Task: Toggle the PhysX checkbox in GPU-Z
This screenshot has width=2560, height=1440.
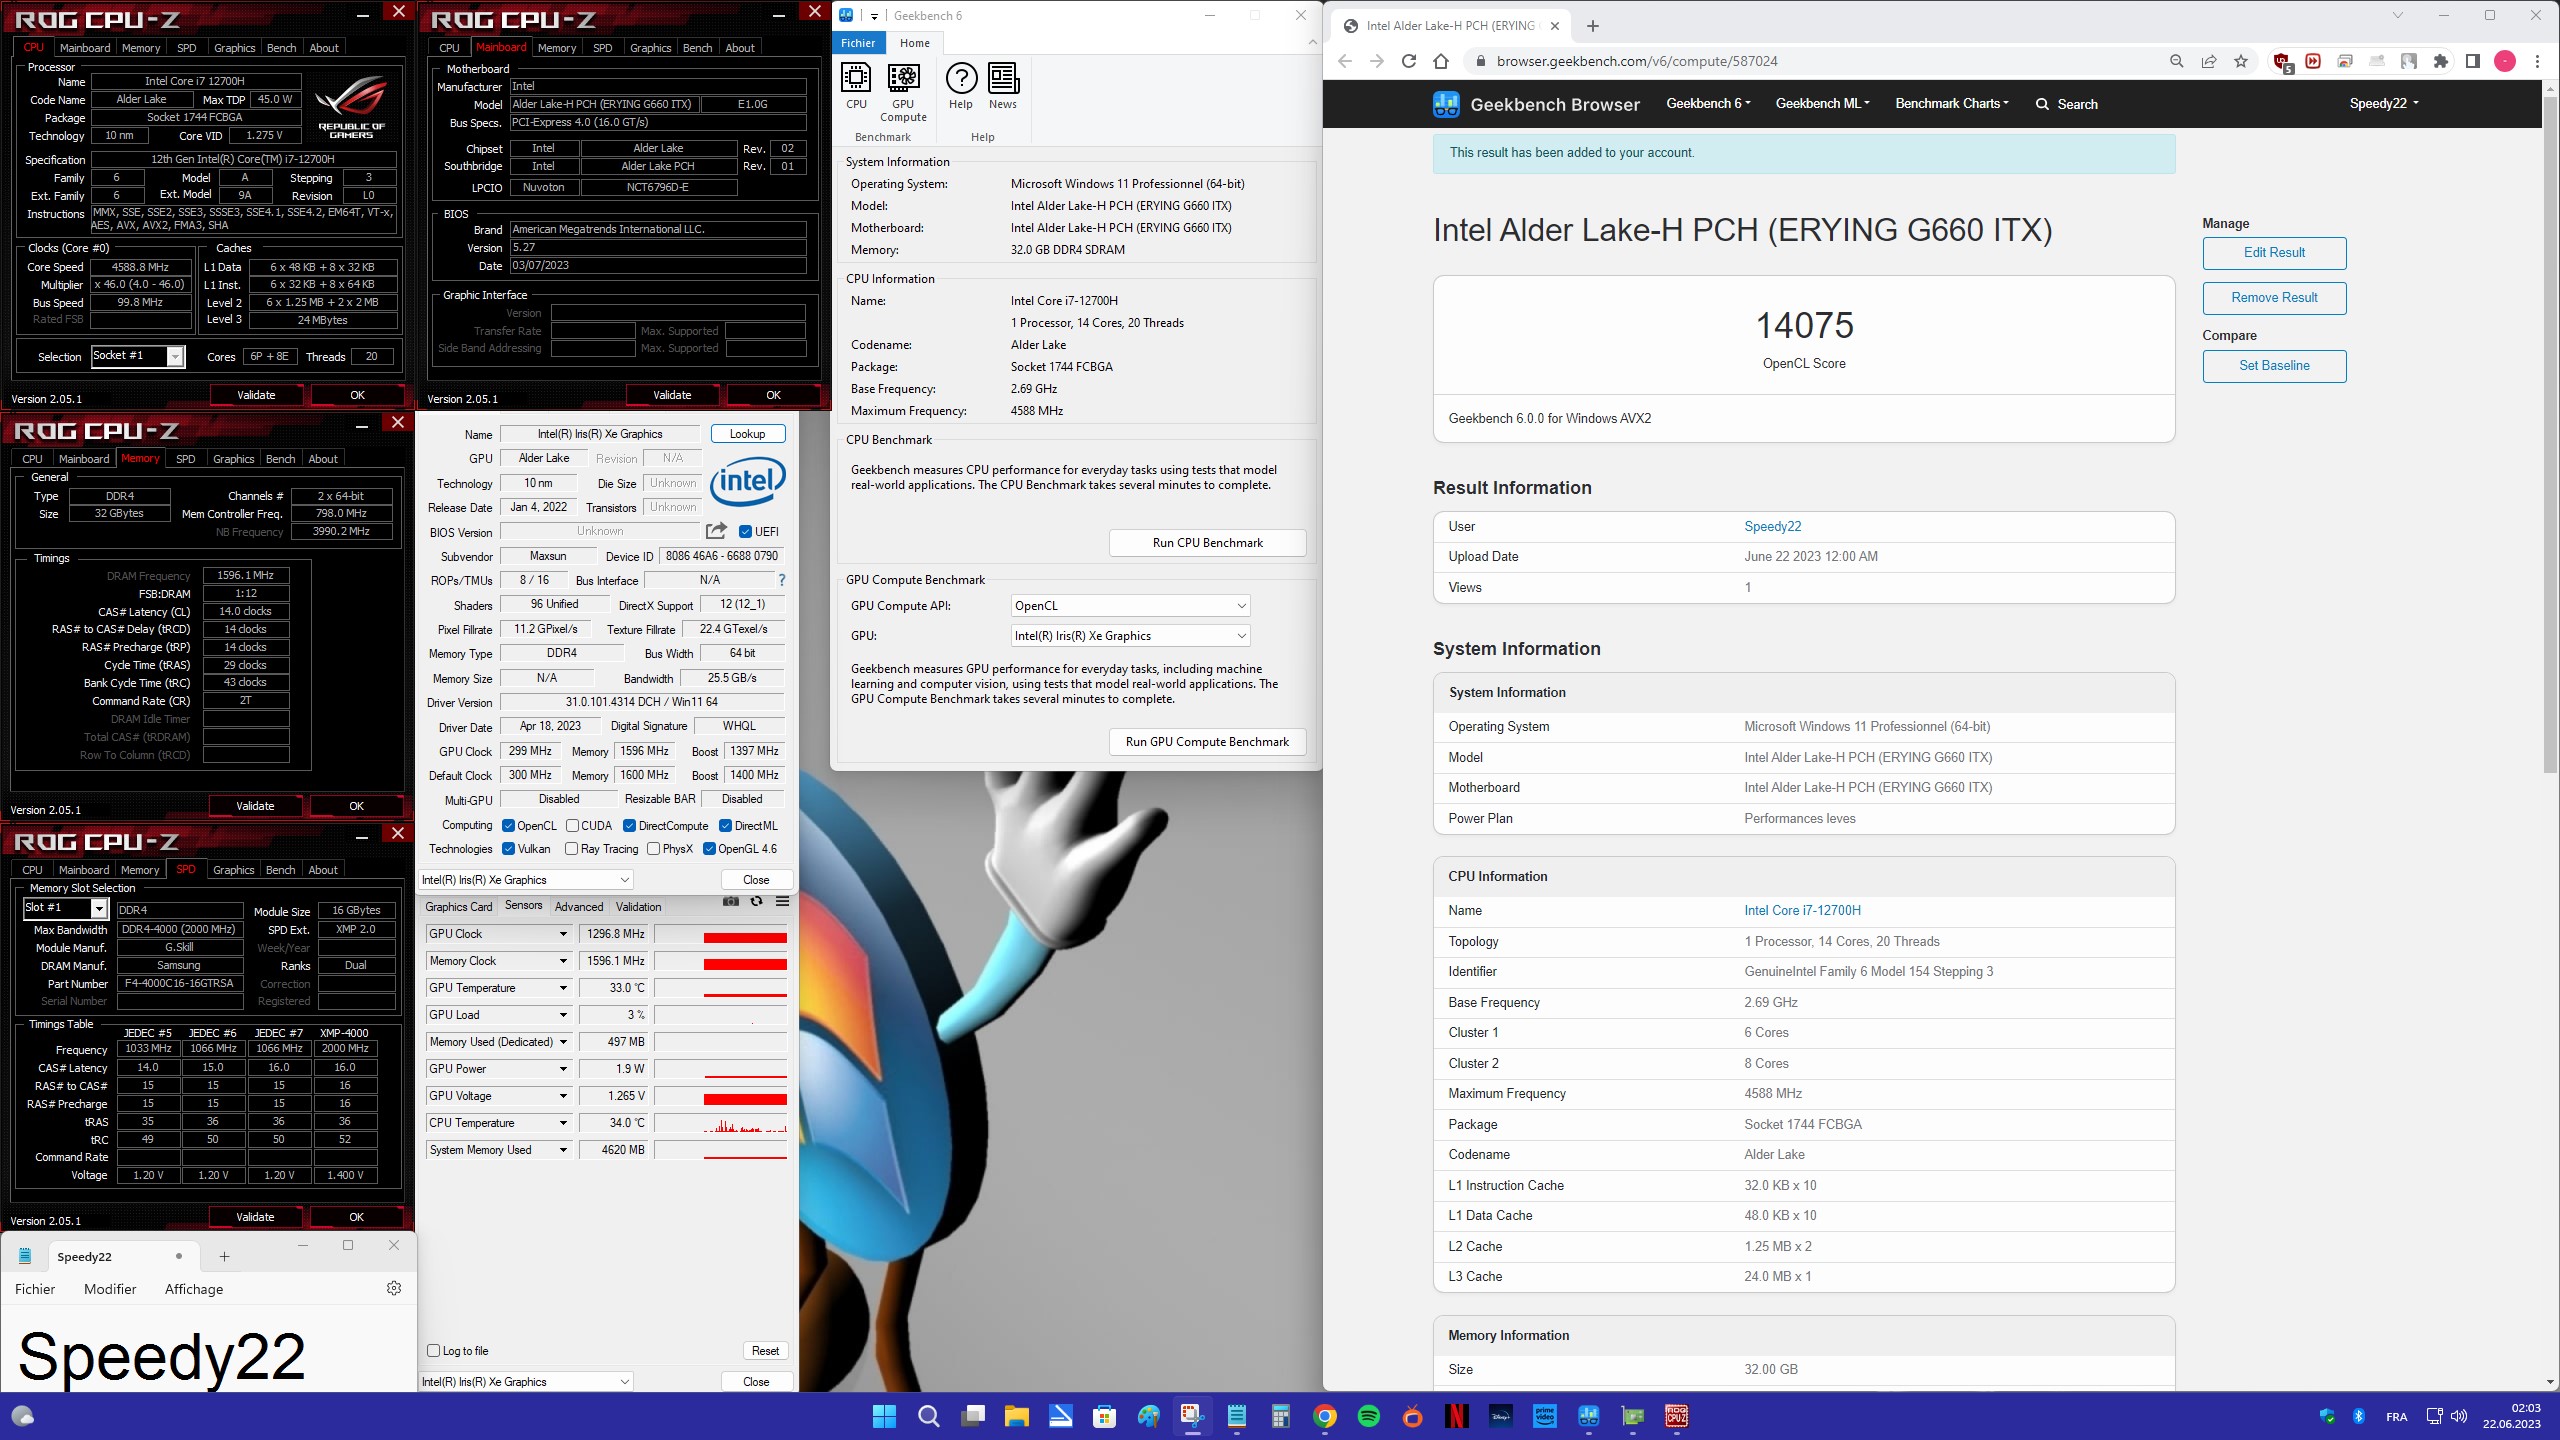Action: coord(653,849)
